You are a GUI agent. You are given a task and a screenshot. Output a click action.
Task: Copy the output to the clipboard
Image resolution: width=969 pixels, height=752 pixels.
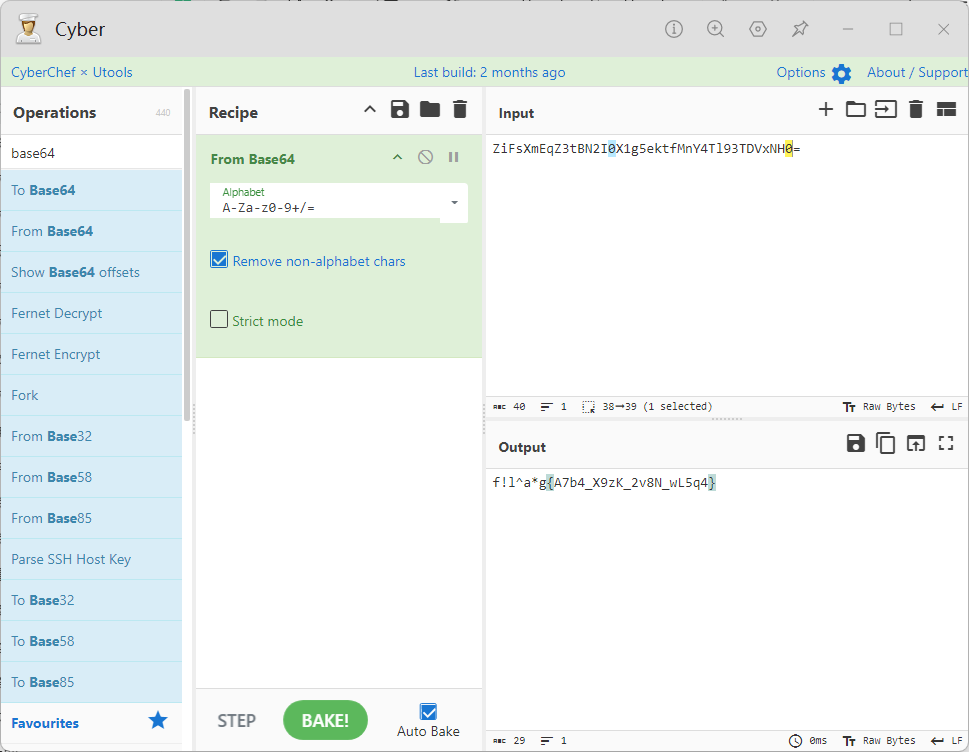click(x=886, y=443)
